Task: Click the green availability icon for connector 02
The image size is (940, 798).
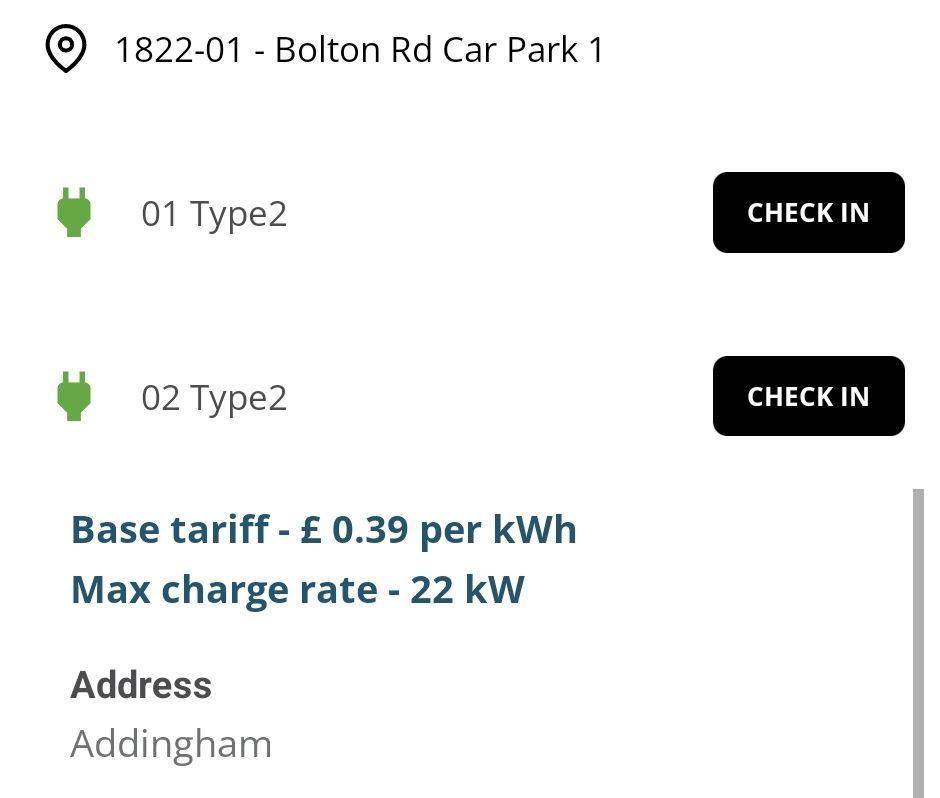Action: [x=75, y=396]
